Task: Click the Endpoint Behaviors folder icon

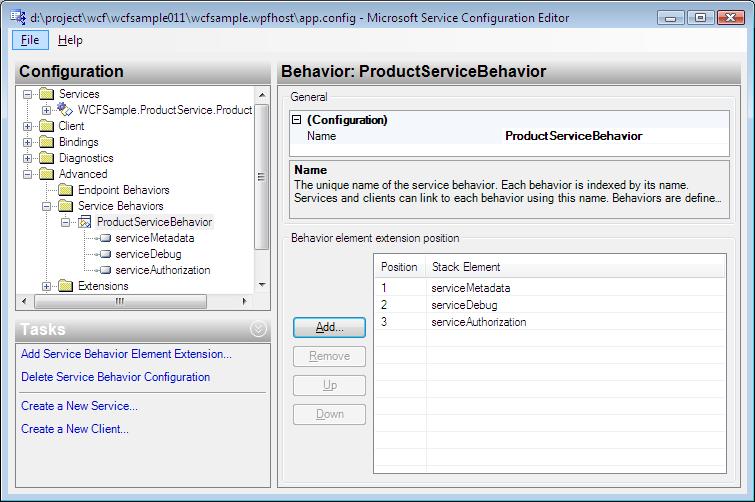Action: (66, 190)
